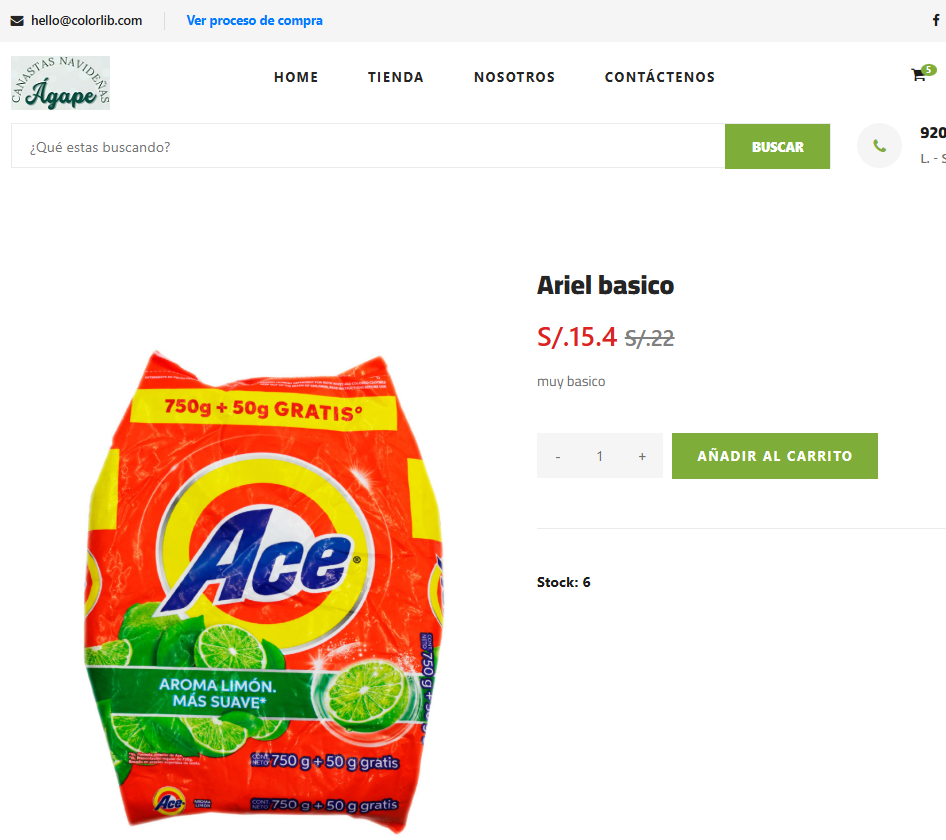946x840 pixels.
Task: Click AÑADIR AL CARRITO button
Action: point(774,456)
